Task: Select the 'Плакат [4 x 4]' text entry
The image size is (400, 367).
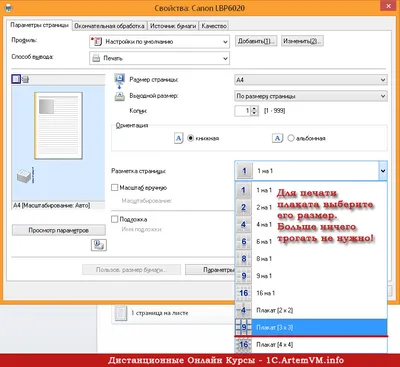Action: point(275,344)
